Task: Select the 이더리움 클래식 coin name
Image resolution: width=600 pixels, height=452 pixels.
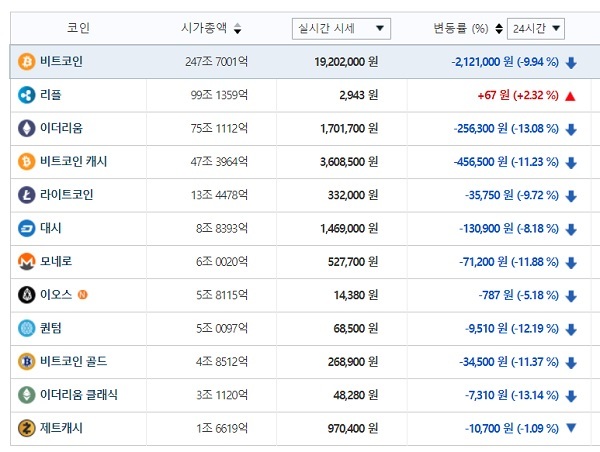Action: [x=79, y=394]
